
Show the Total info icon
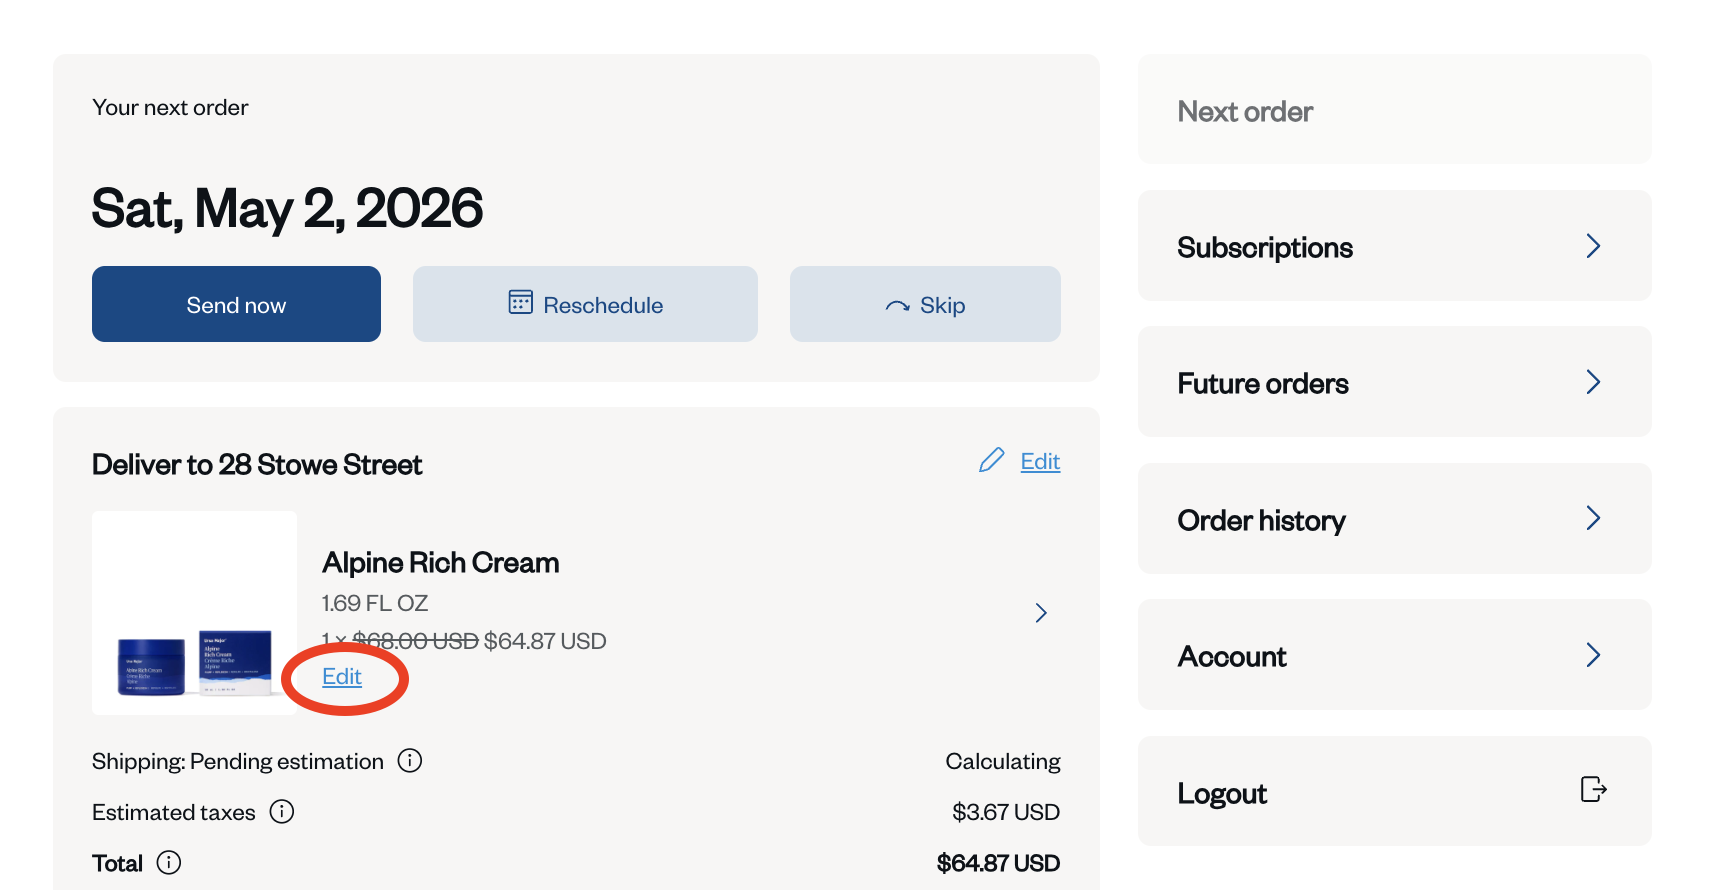pyautogui.click(x=169, y=862)
